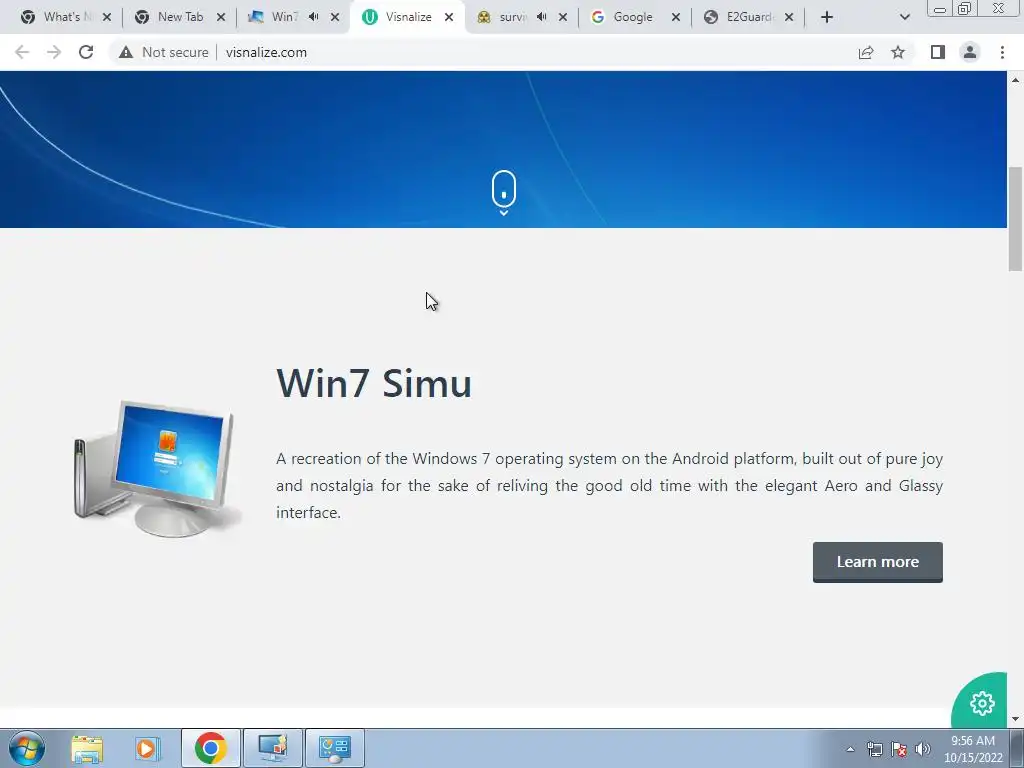Open the green settings gear button

click(982, 703)
